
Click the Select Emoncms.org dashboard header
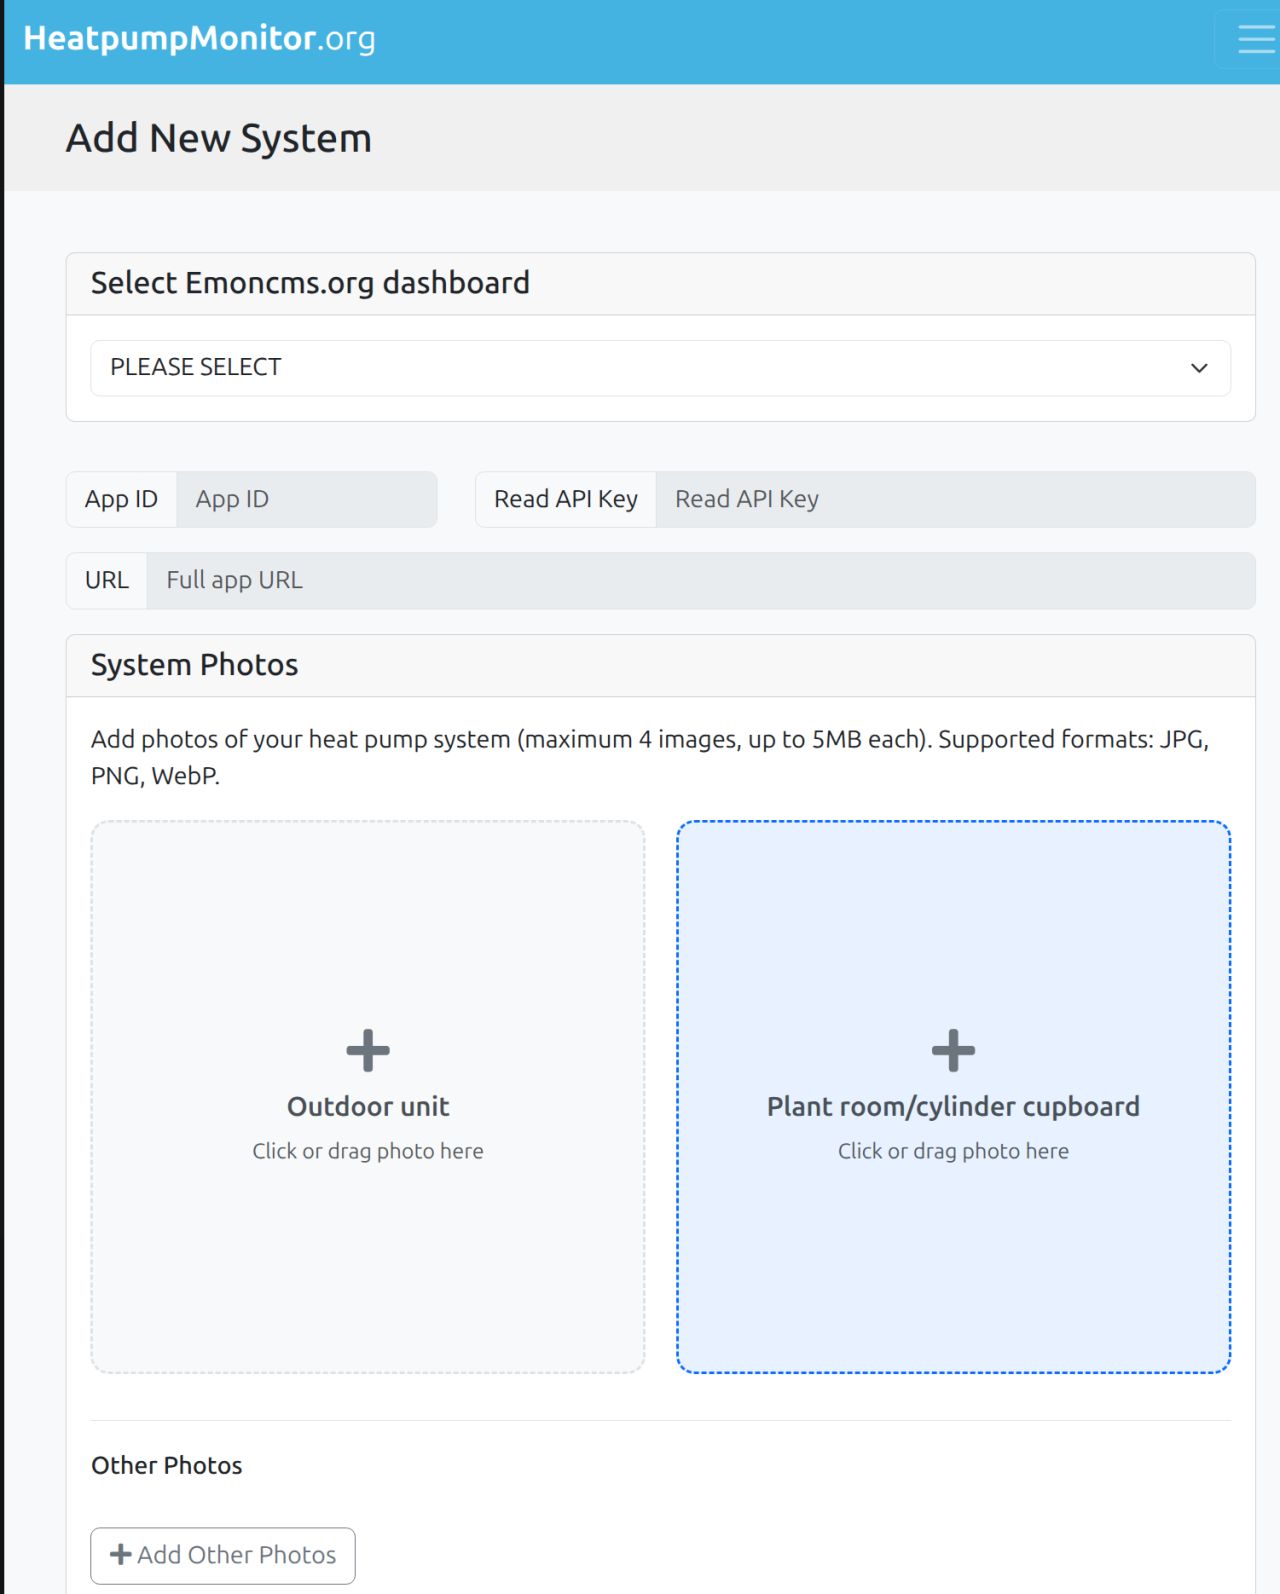point(310,283)
